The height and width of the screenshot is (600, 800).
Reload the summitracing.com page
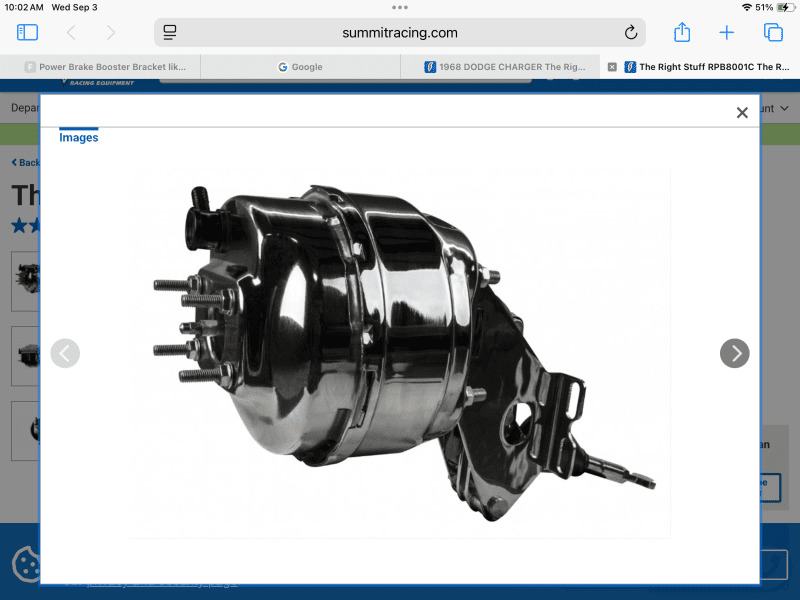click(x=631, y=33)
